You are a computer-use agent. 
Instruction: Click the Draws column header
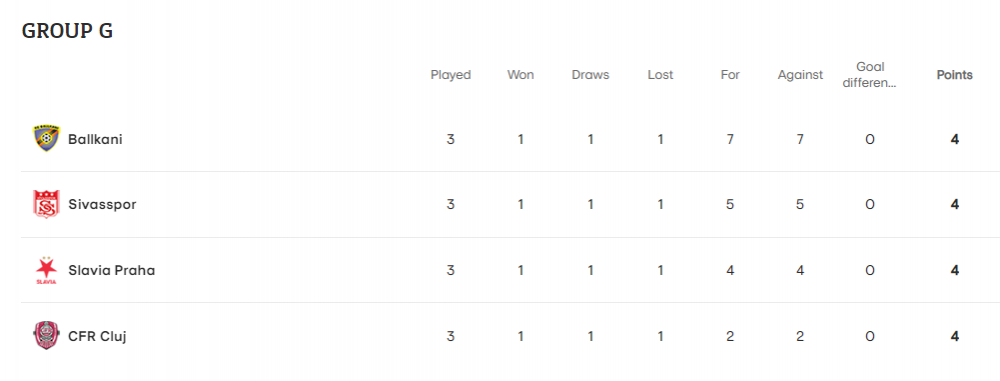[591, 75]
